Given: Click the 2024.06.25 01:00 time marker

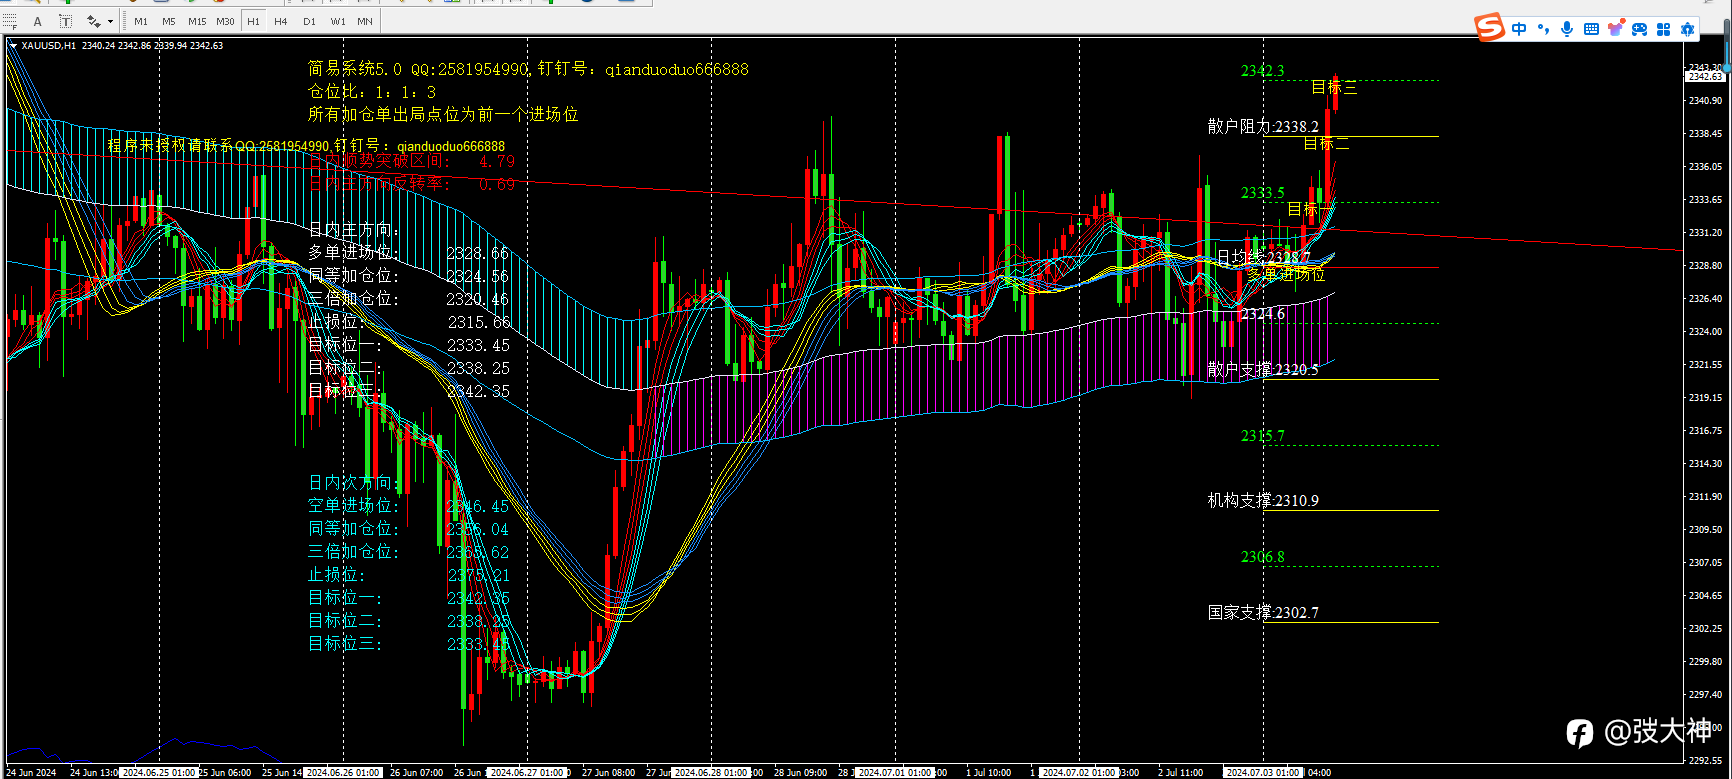Looking at the screenshot, I should 159,772.
